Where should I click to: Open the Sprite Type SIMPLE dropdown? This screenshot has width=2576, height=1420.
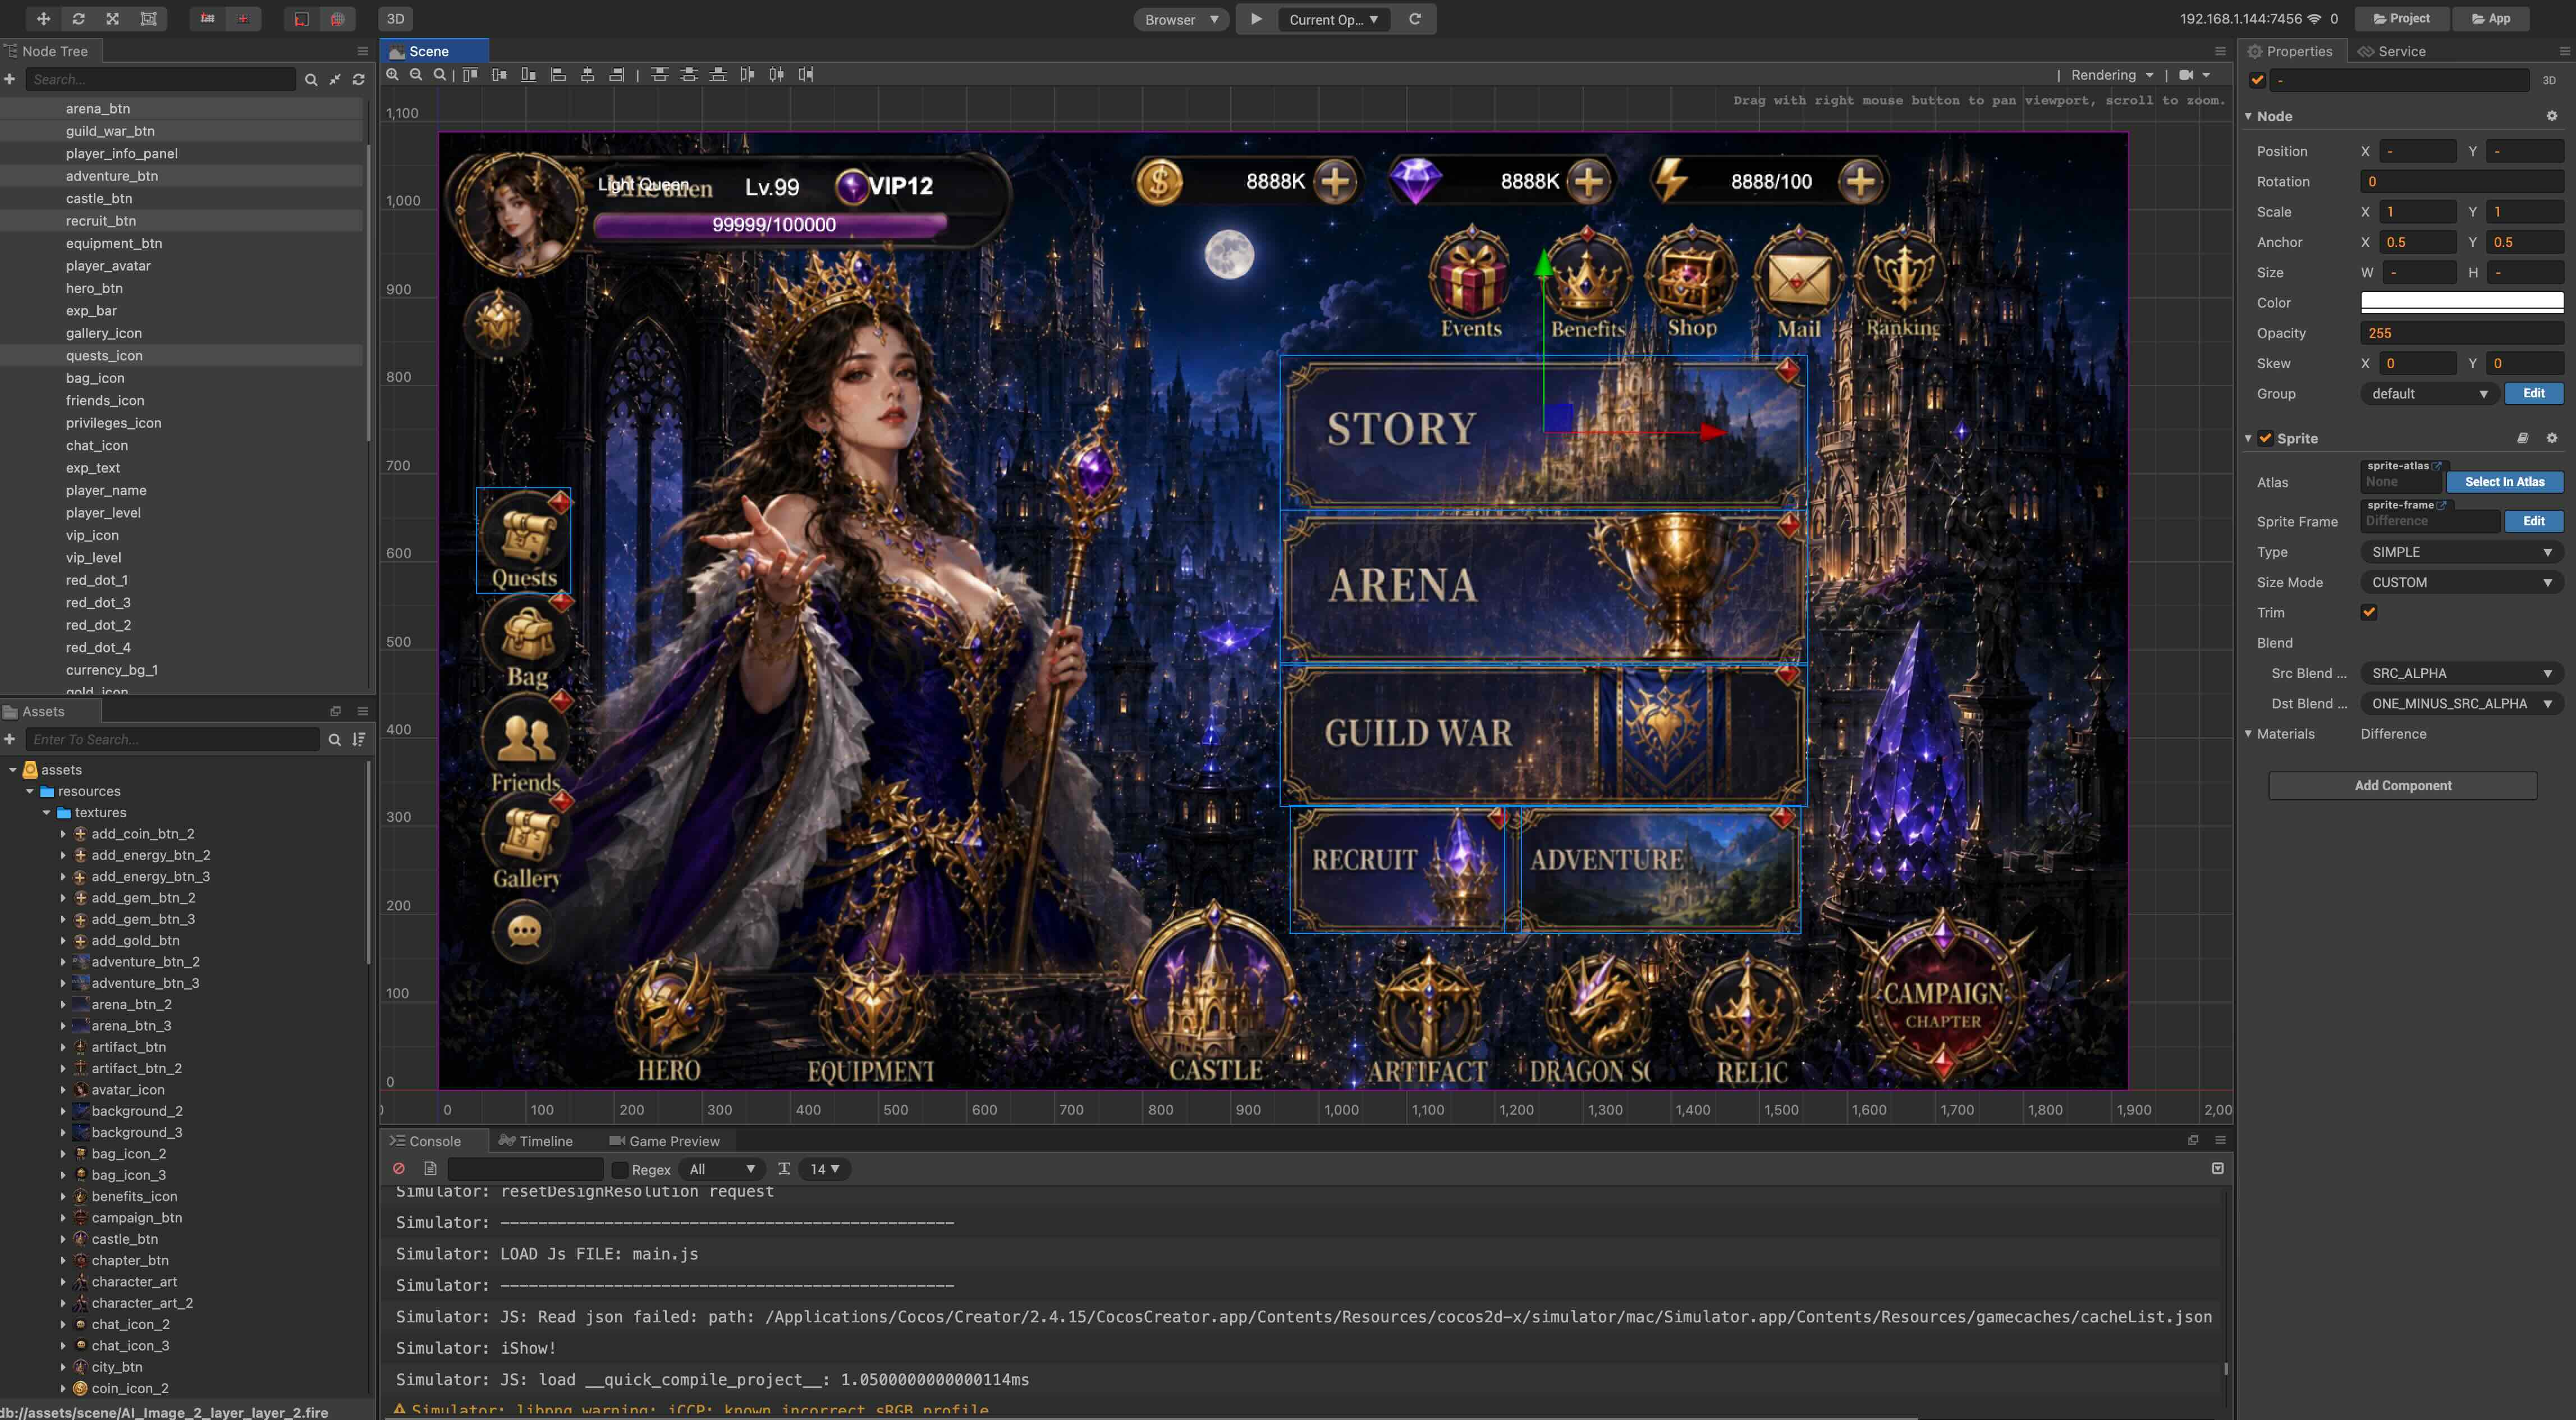pyautogui.click(x=2461, y=552)
